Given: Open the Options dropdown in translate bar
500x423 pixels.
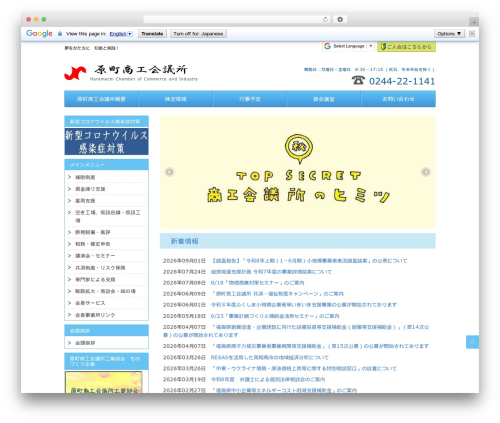Looking at the screenshot, I should 449,34.
